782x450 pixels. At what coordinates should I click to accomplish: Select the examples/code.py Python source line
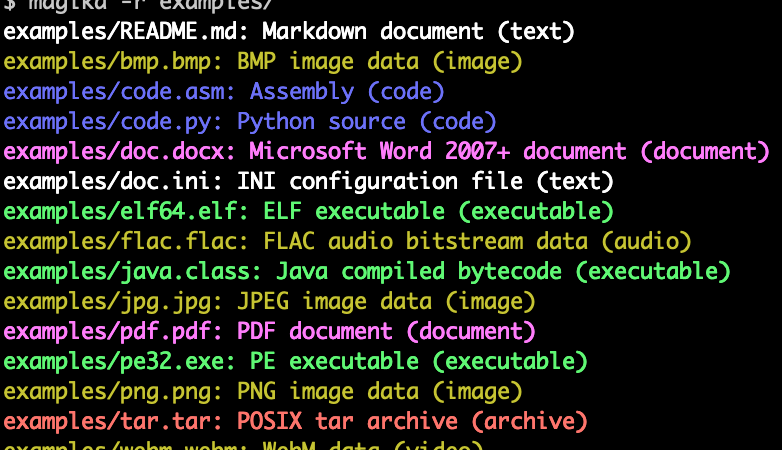[250, 122]
